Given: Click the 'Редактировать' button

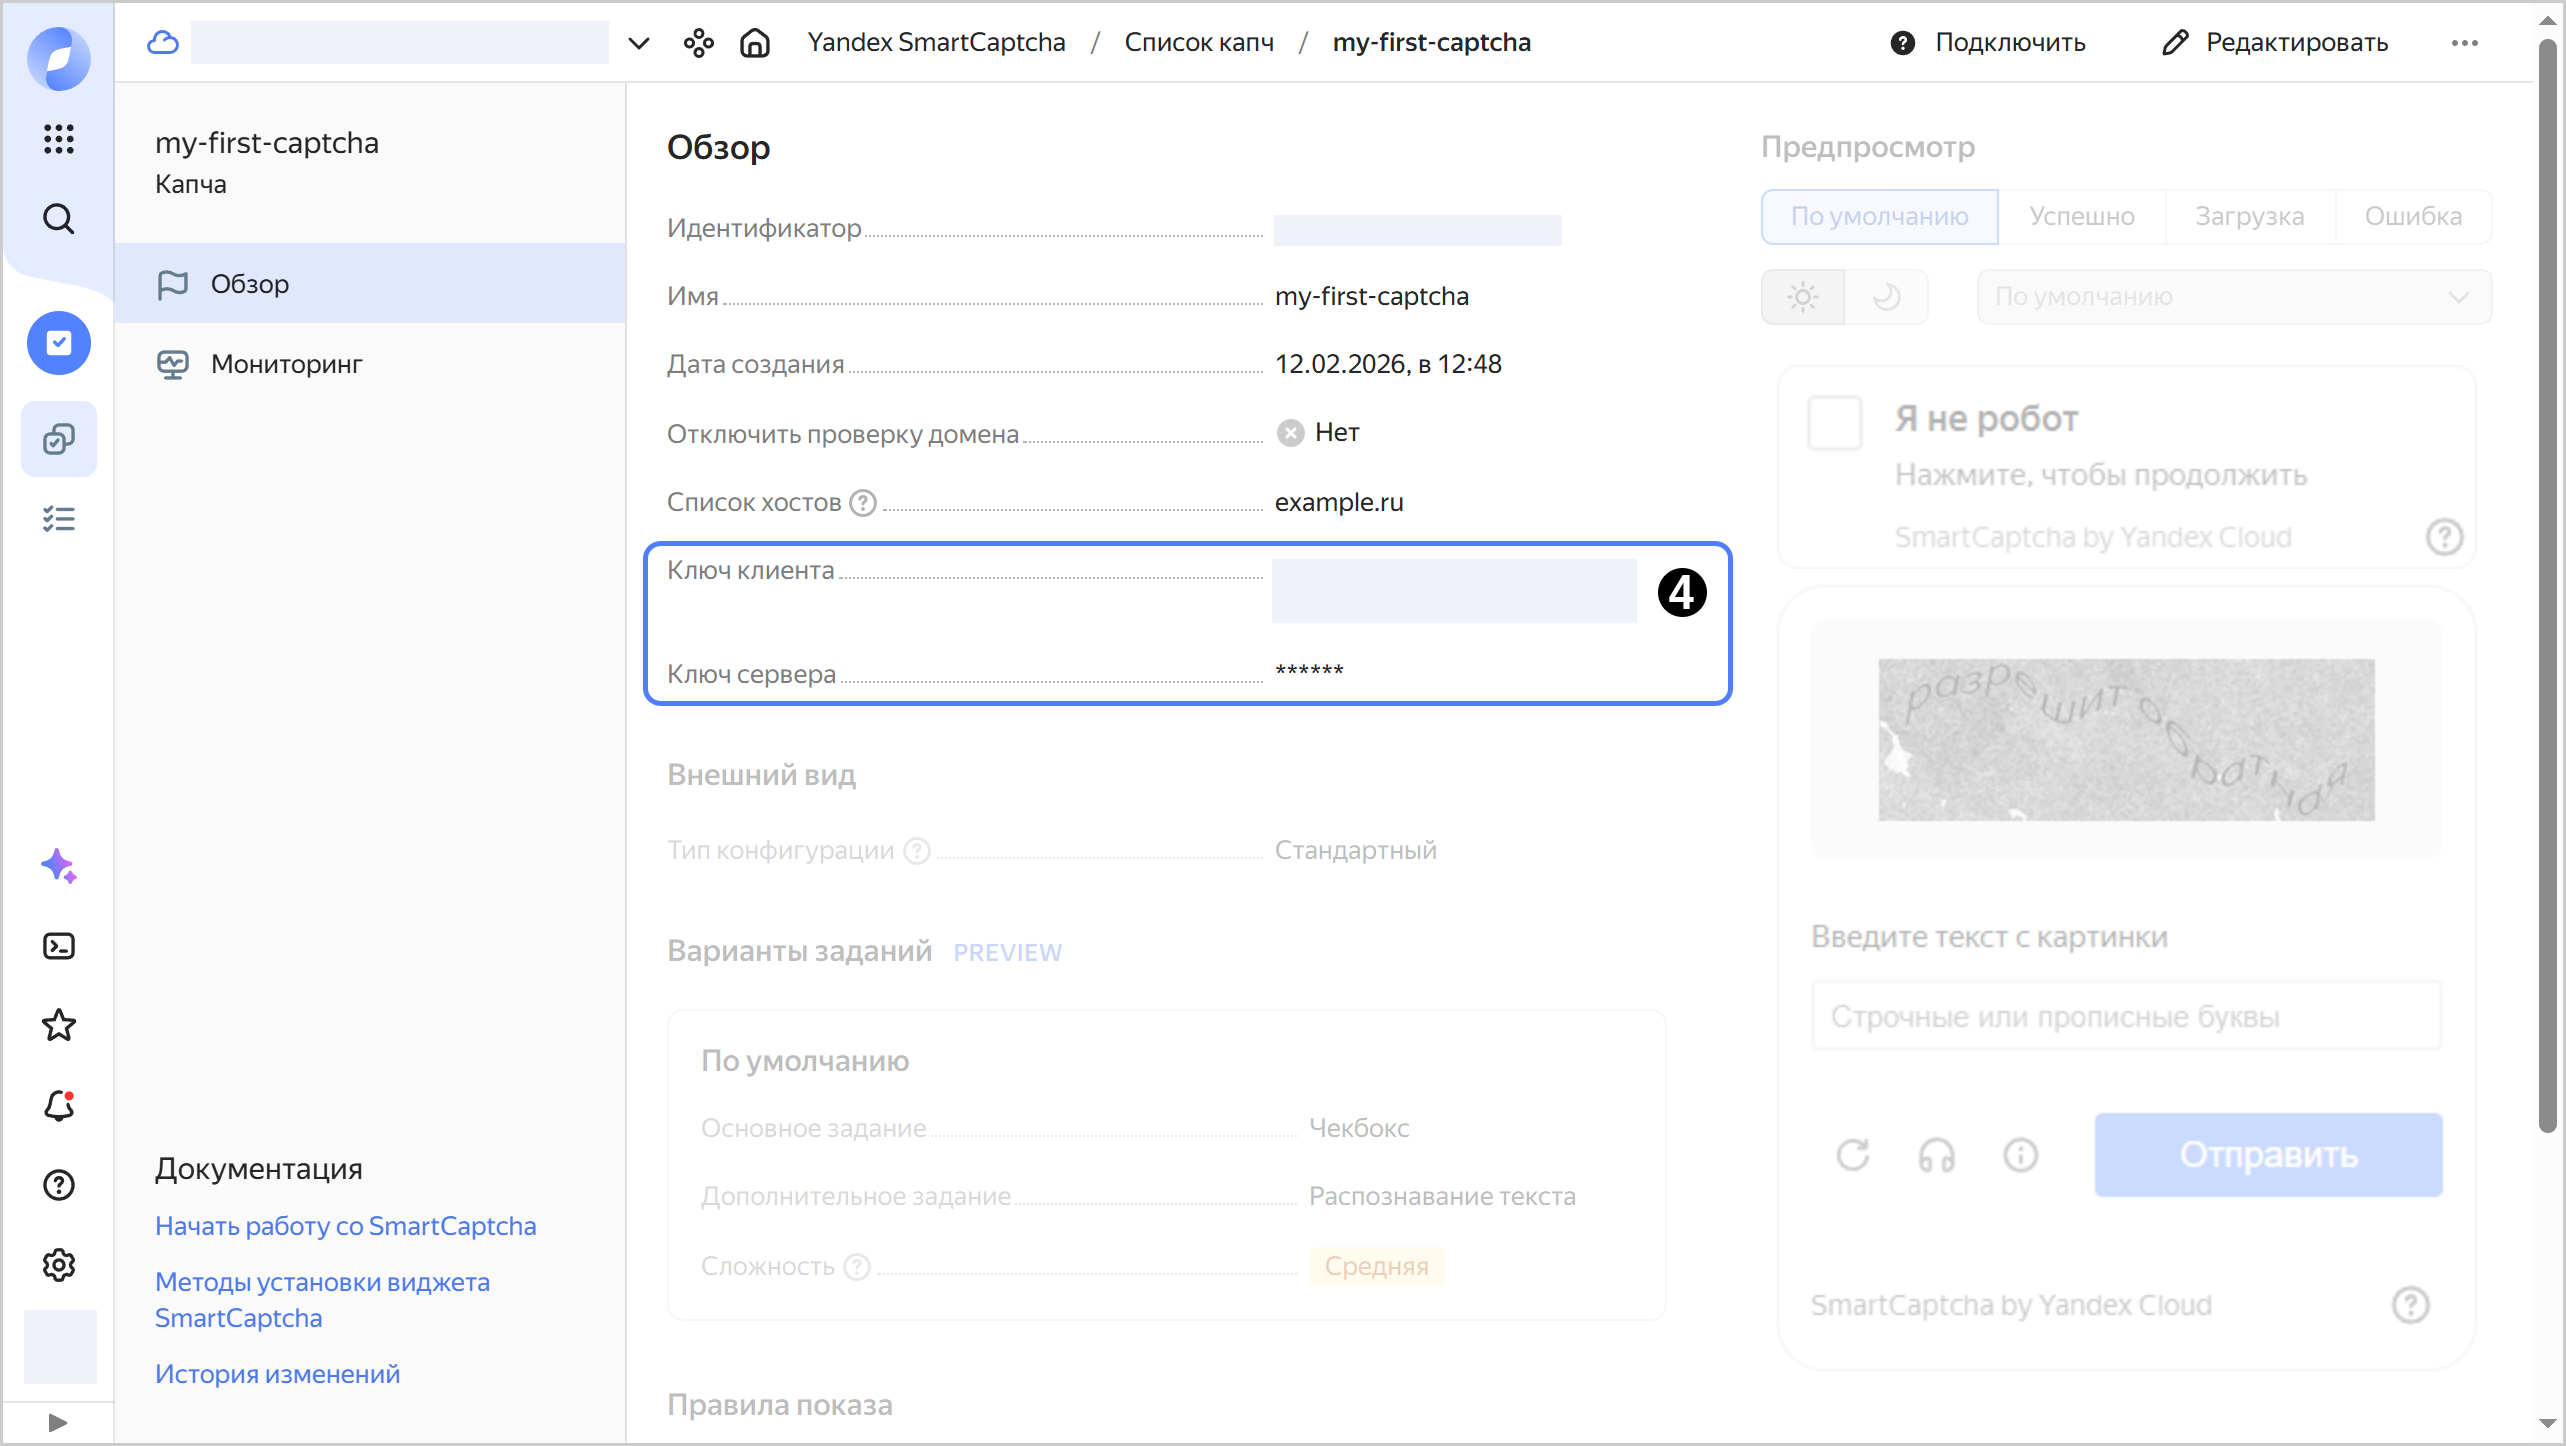Looking at the screenshot, I should pos(2275,42).
